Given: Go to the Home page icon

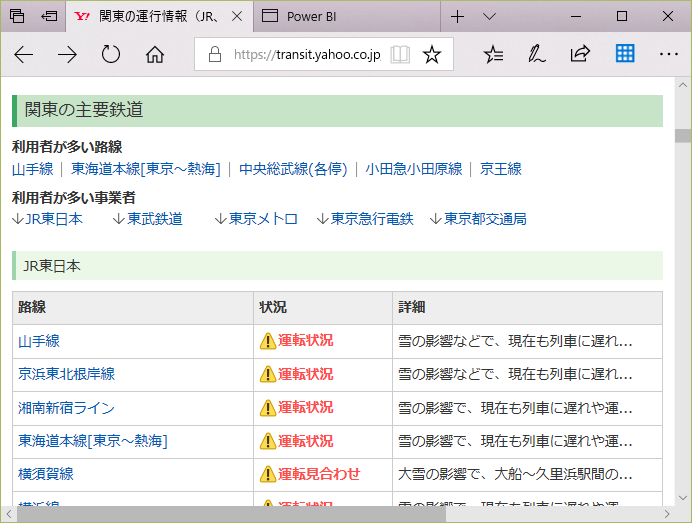Looking at the screenshot, I should coord(155,55).
